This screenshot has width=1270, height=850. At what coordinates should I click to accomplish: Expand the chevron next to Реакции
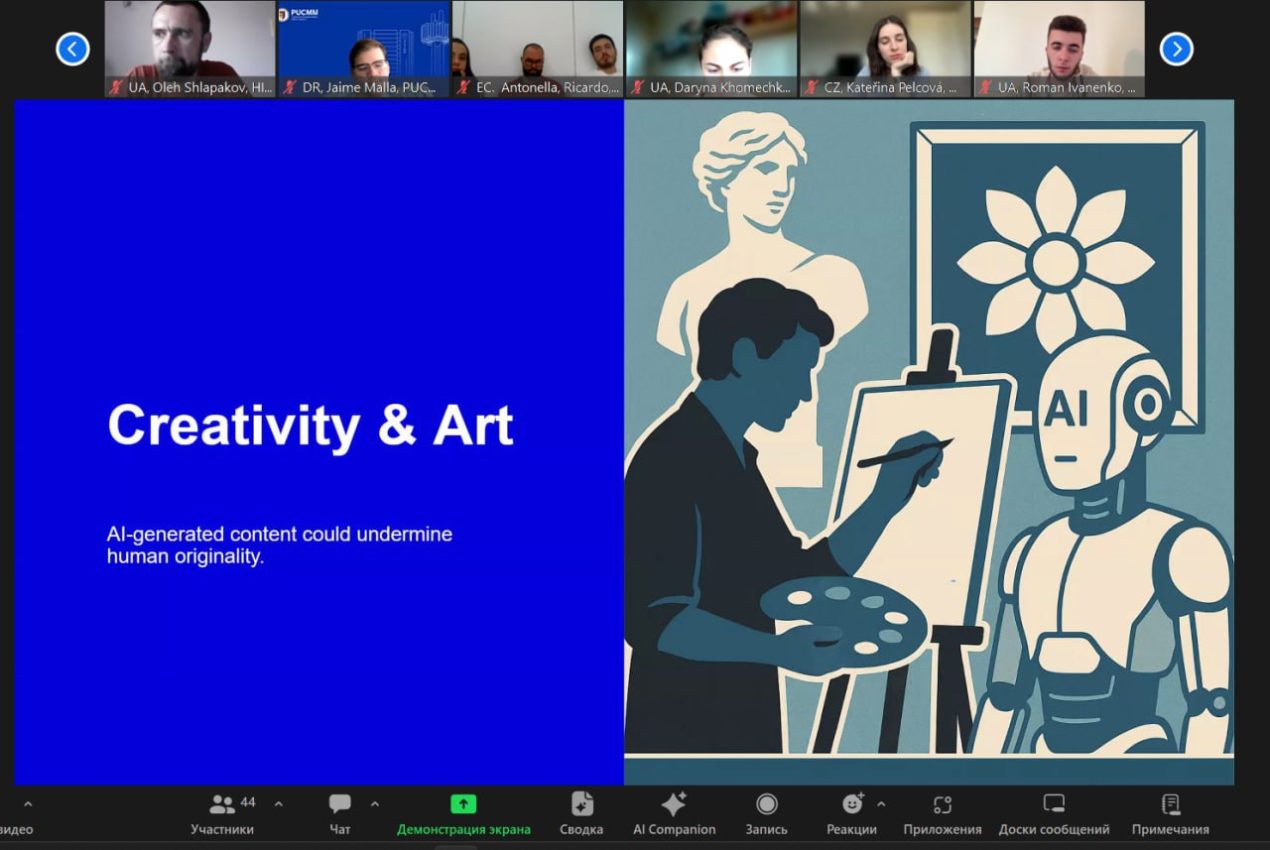click(881, 804)
